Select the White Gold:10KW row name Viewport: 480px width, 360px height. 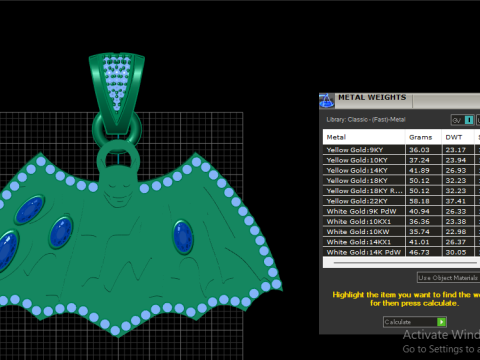tap(358, 232)
